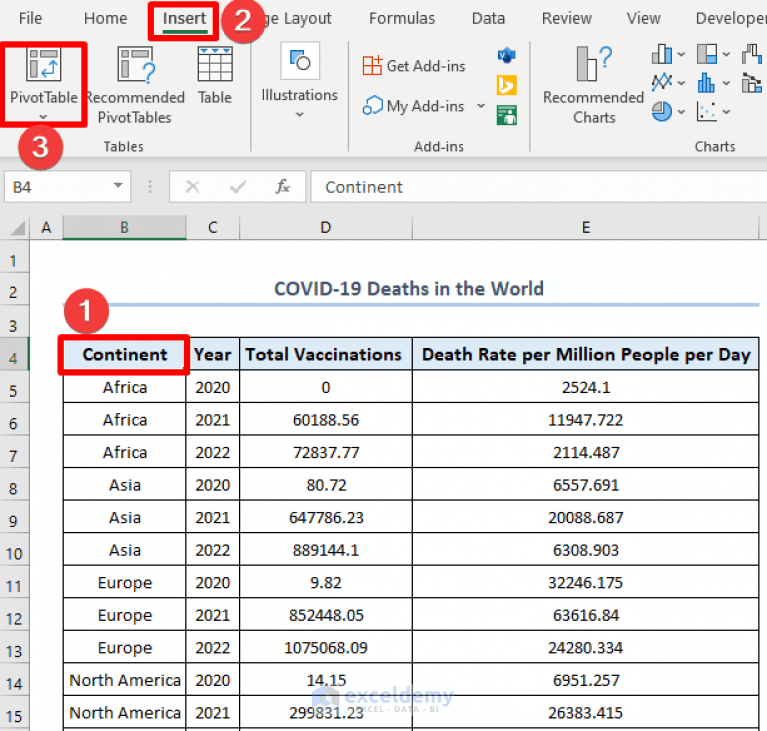
Task: Click the Name Box showing B4
Action: 68,186
